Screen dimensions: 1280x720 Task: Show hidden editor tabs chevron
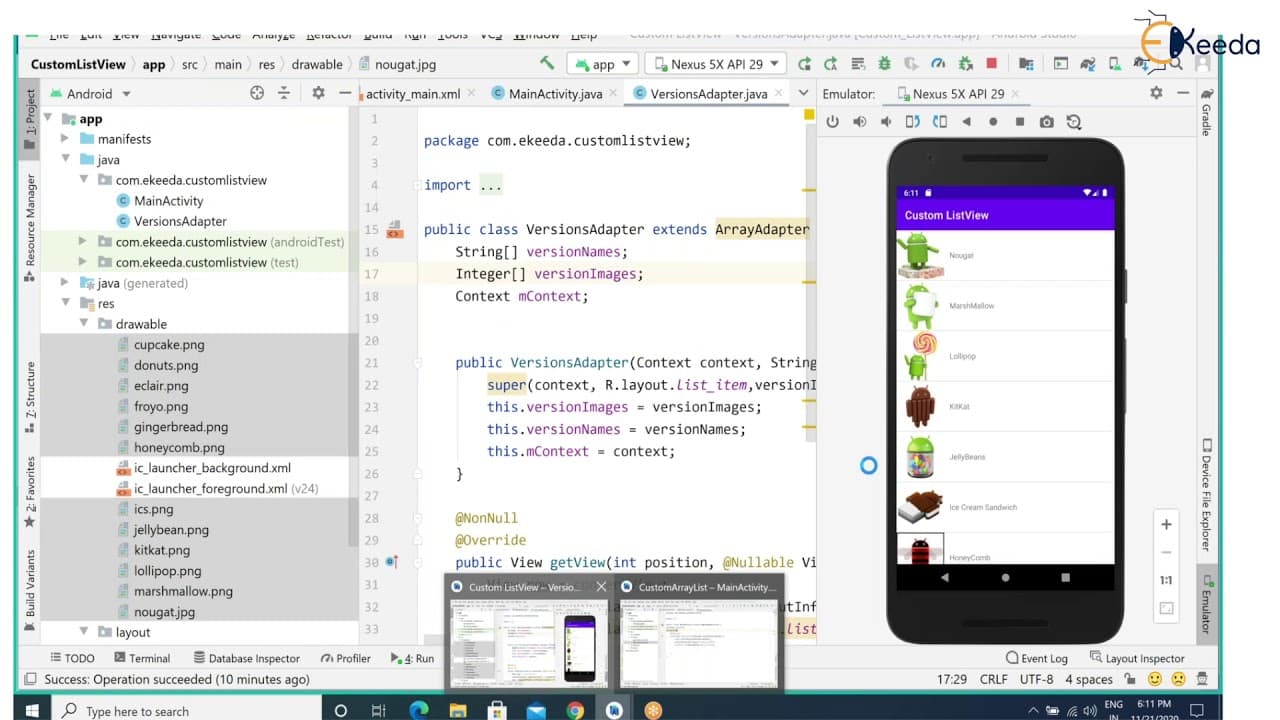[801, 93]
